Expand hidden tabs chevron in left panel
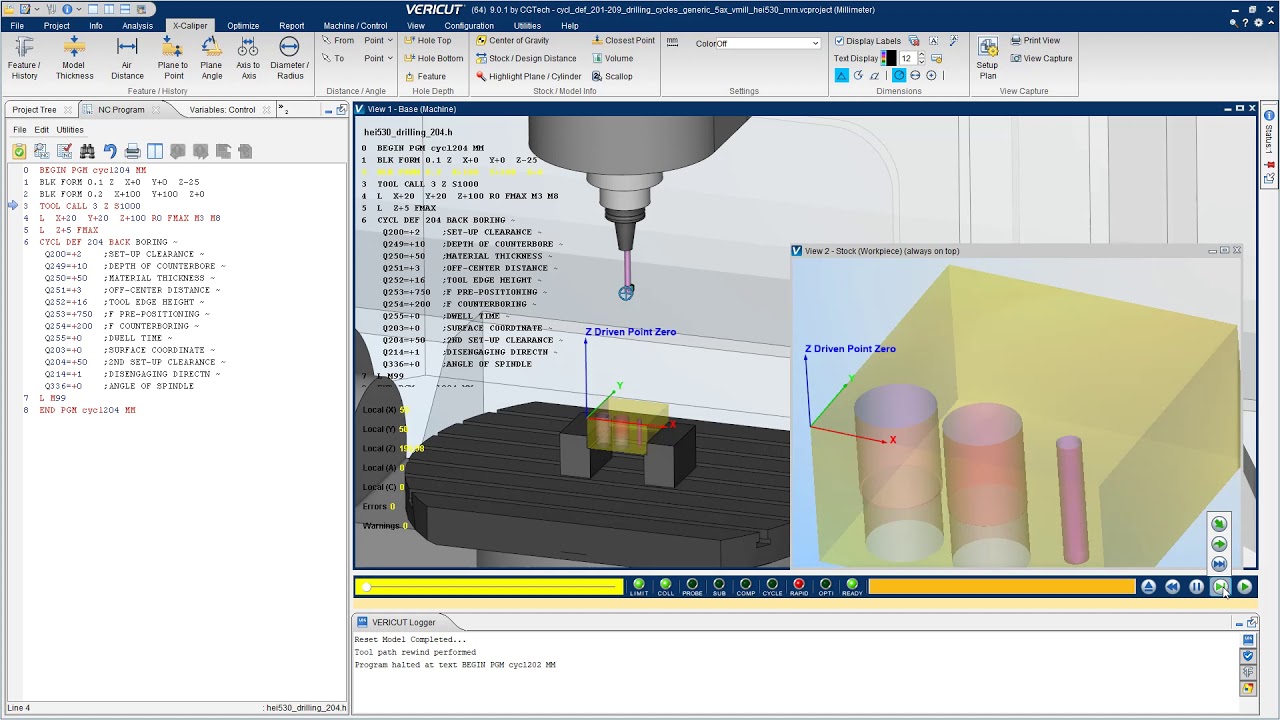This screenshot has height=720, width=1280. (283, 109)
